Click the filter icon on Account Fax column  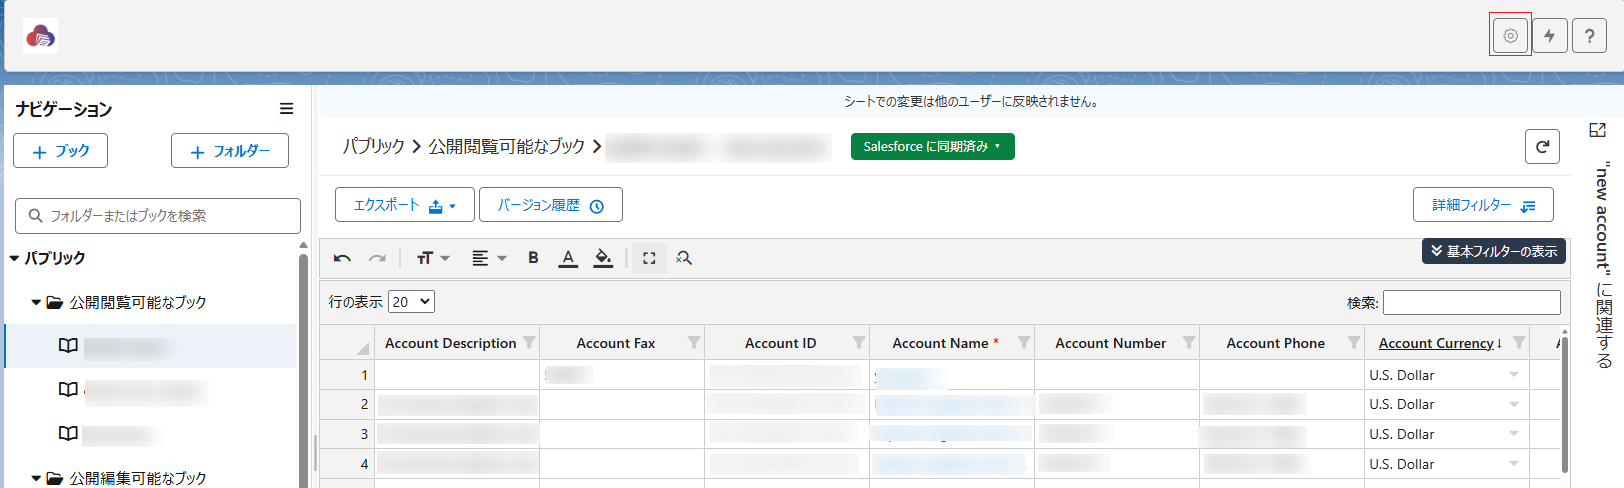pos(694,343)
